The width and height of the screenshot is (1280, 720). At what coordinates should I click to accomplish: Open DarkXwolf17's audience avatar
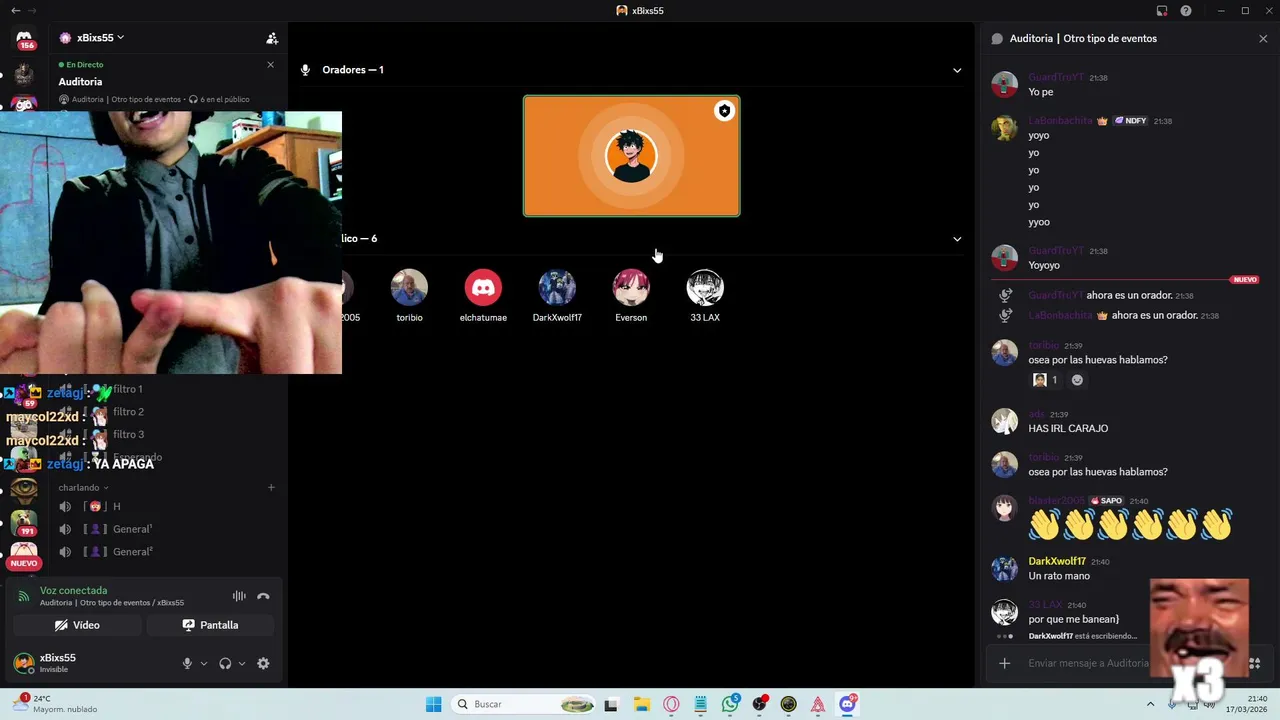click(557, 288)
